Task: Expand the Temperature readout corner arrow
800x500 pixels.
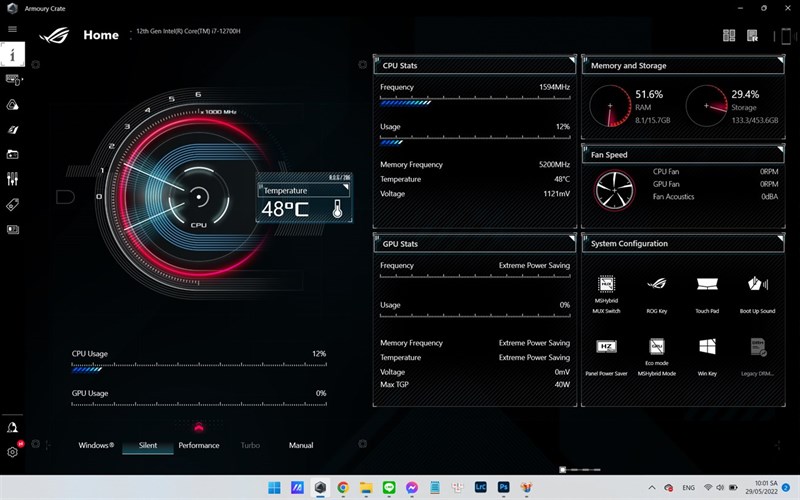Action: click(346, 187)
